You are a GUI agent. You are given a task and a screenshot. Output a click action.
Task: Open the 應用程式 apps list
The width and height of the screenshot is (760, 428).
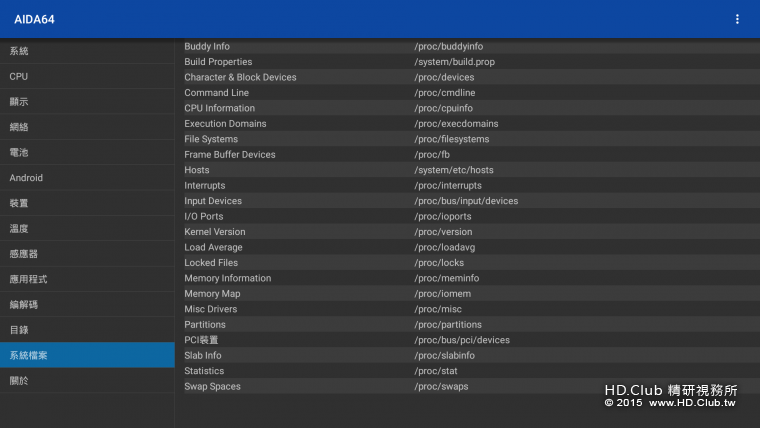(x=28, y=279)
